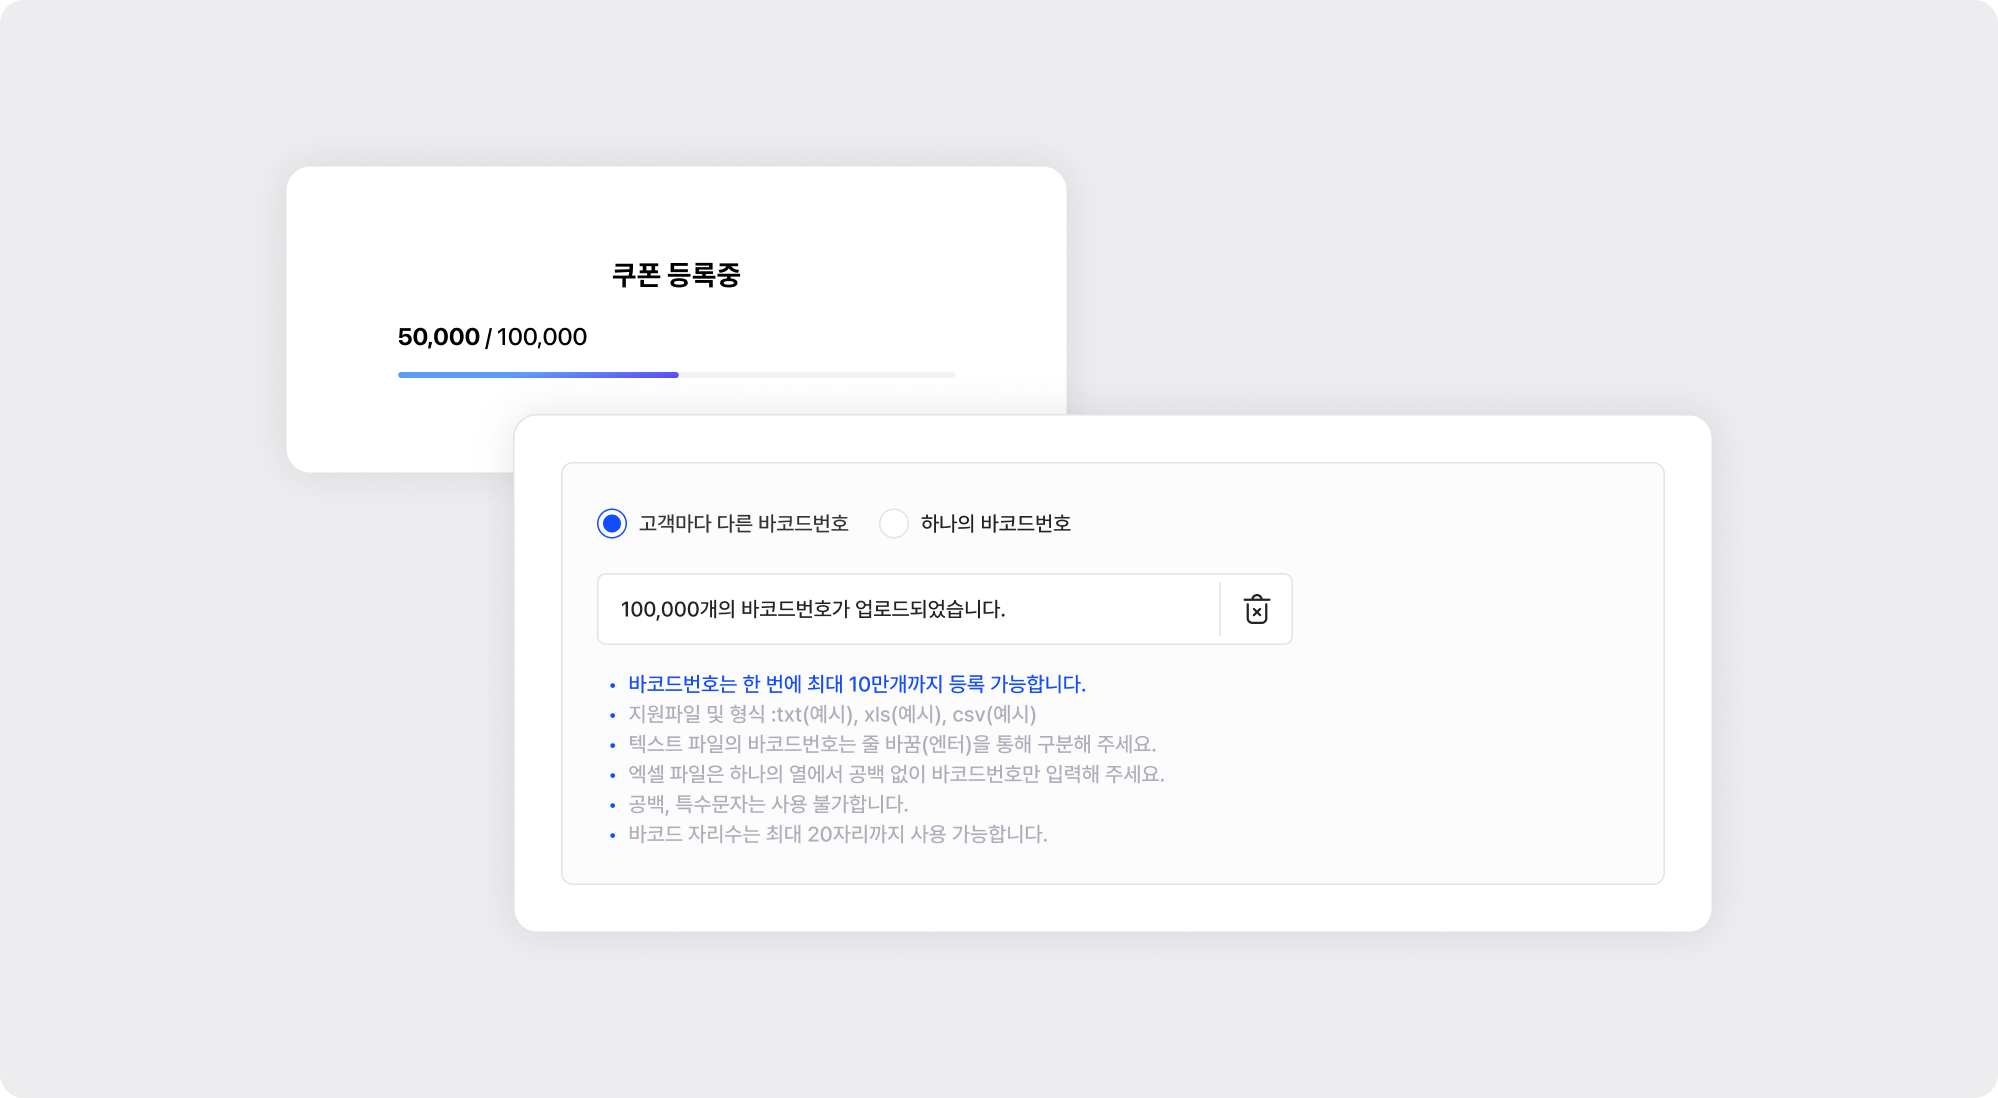Click the bold '50,000' progress count

pyautogui.click(x=438, y=337)
